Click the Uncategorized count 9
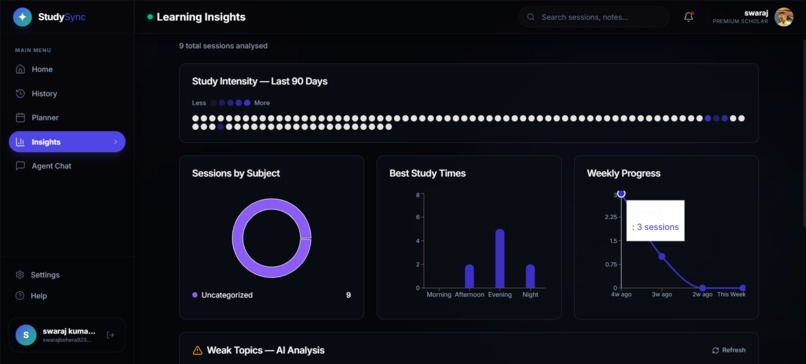Screen dimensions: 806x364 pyautogui.click(x=348, y=295)
